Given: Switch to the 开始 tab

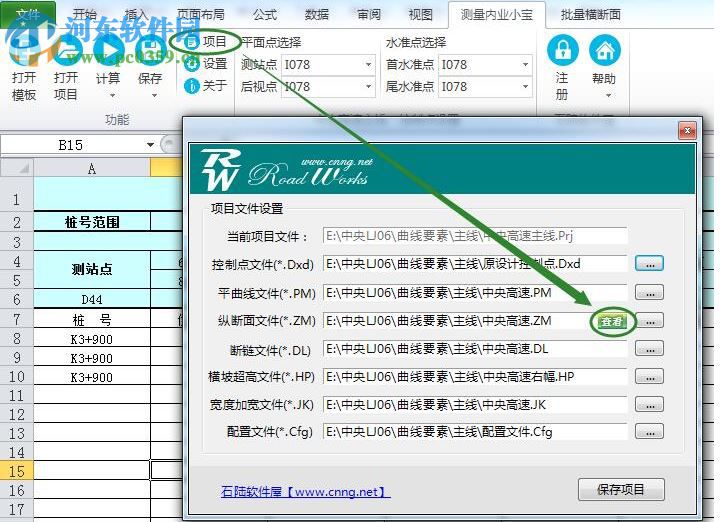Looking at the screenshot, I should (x=85, y=14).
